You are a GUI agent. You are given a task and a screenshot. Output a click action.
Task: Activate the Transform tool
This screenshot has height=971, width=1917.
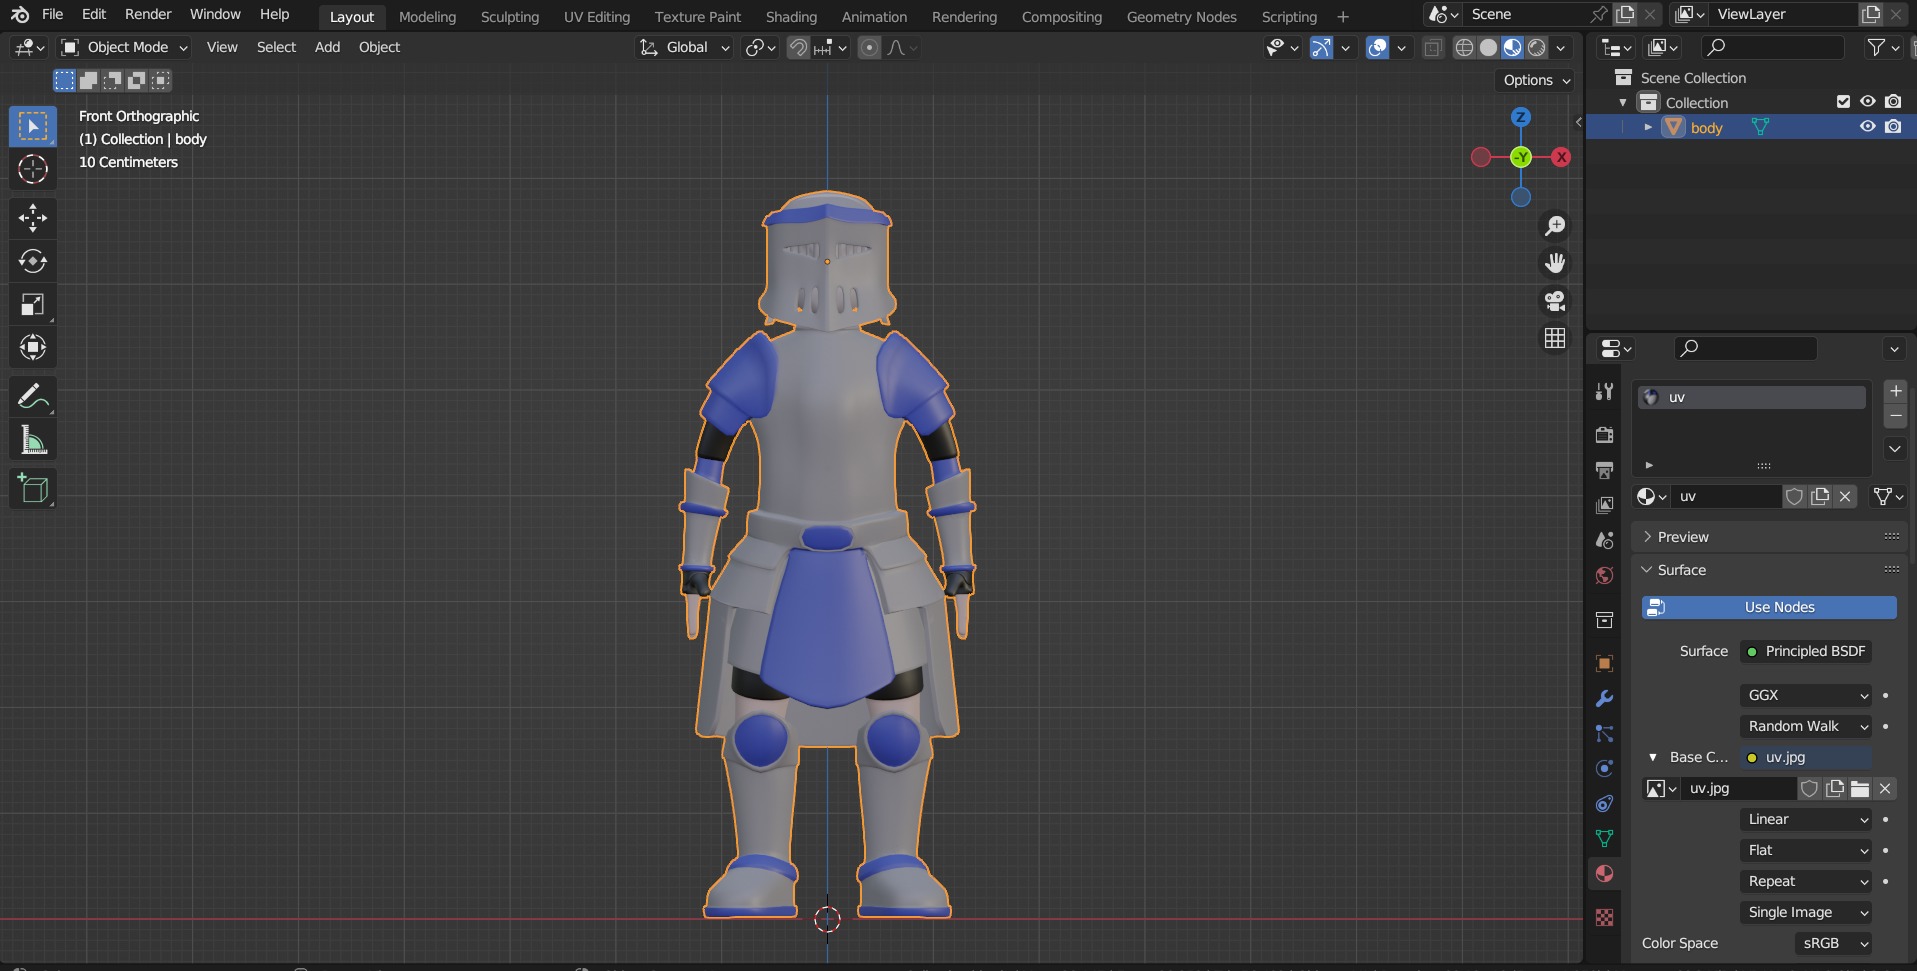click(33, 348)
